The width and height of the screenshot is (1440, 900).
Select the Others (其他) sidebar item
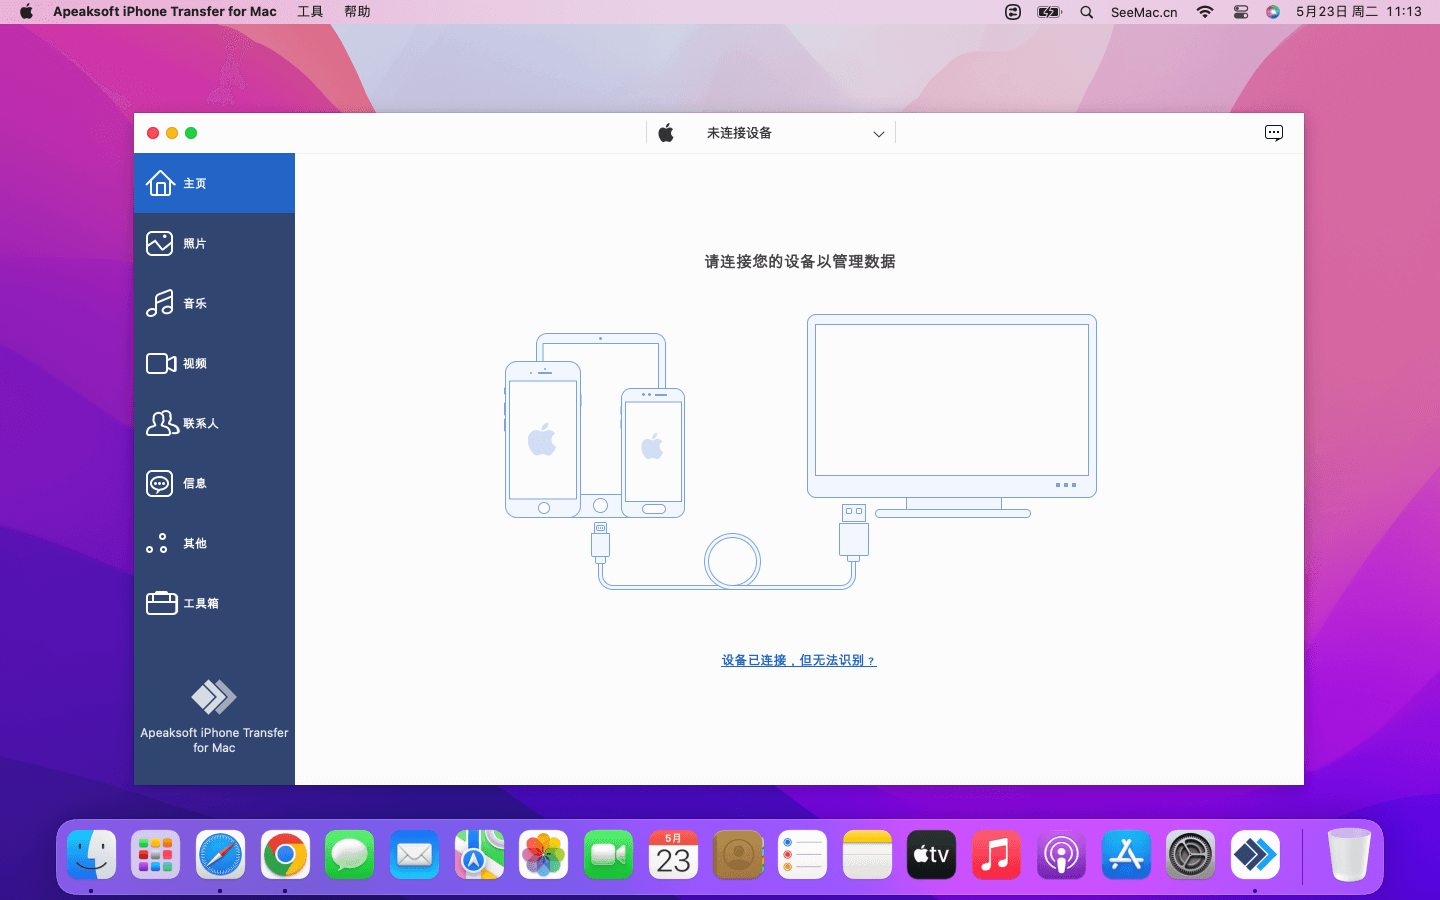194,544
